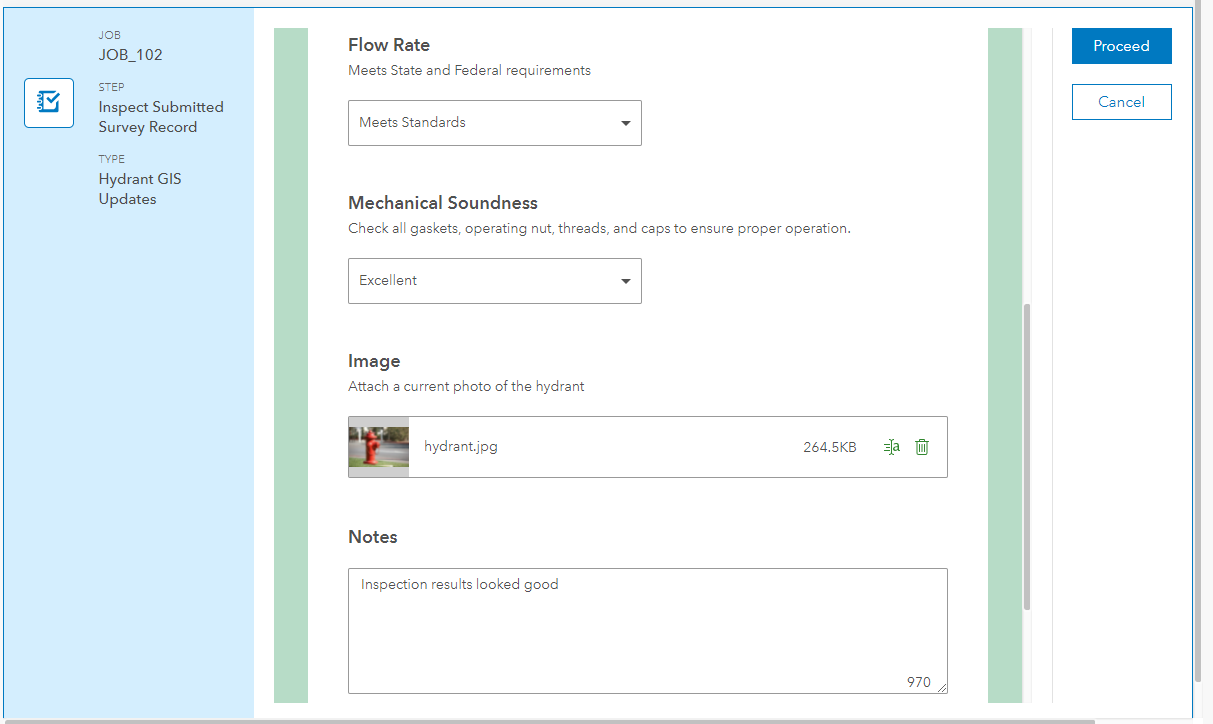This screenshot has height=724, width=1213.
Task: Expand the Mechanical Soundness dropdown arrow
Action: point(625,281)
